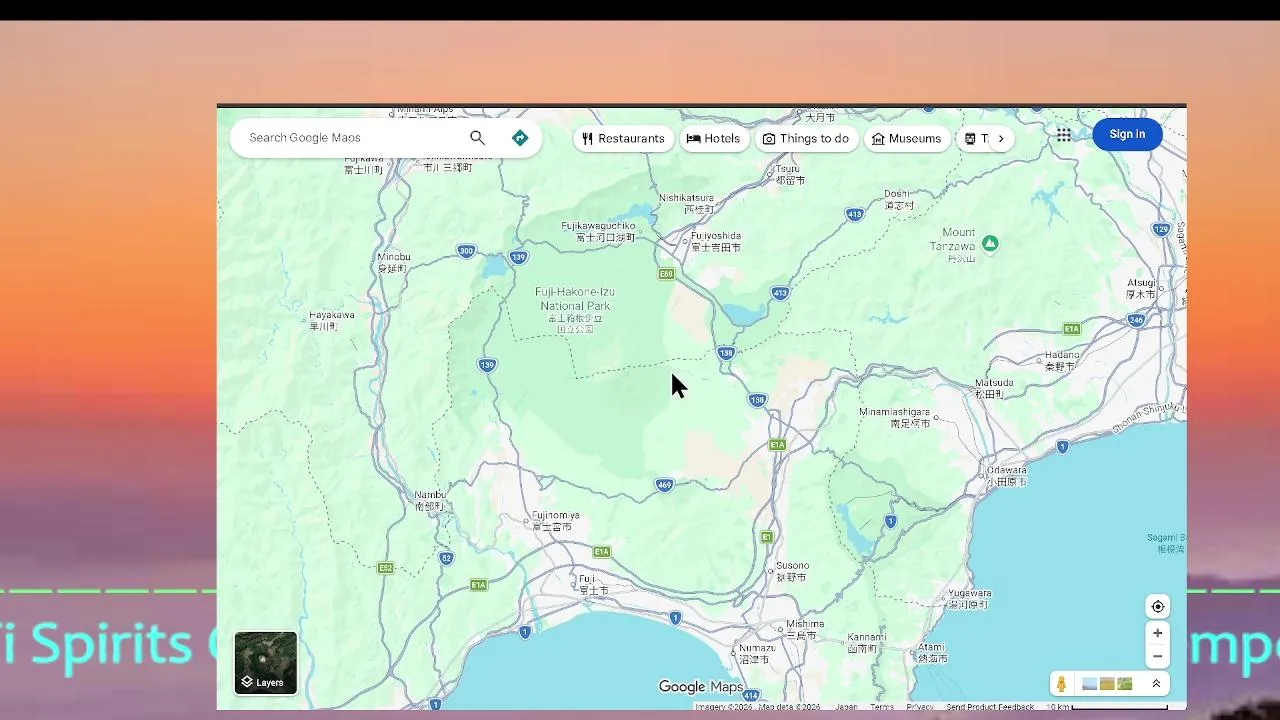Click the Matsuda town label
This screenshot has height=720, width=1280.
click(994, 388)
